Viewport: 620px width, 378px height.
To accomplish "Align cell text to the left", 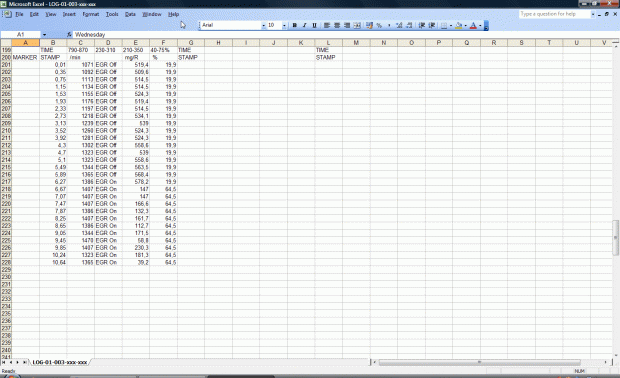I will tap(327, 25).
